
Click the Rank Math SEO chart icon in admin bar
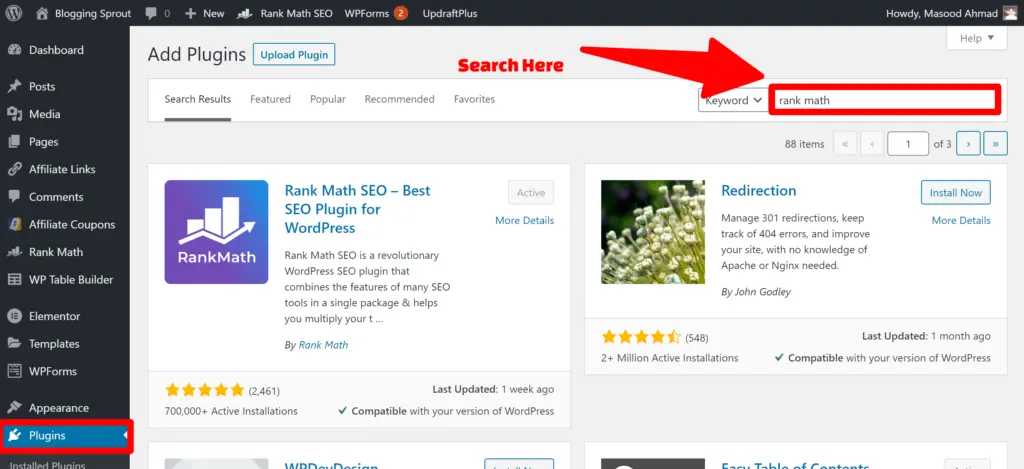click(x=246, y=13)
